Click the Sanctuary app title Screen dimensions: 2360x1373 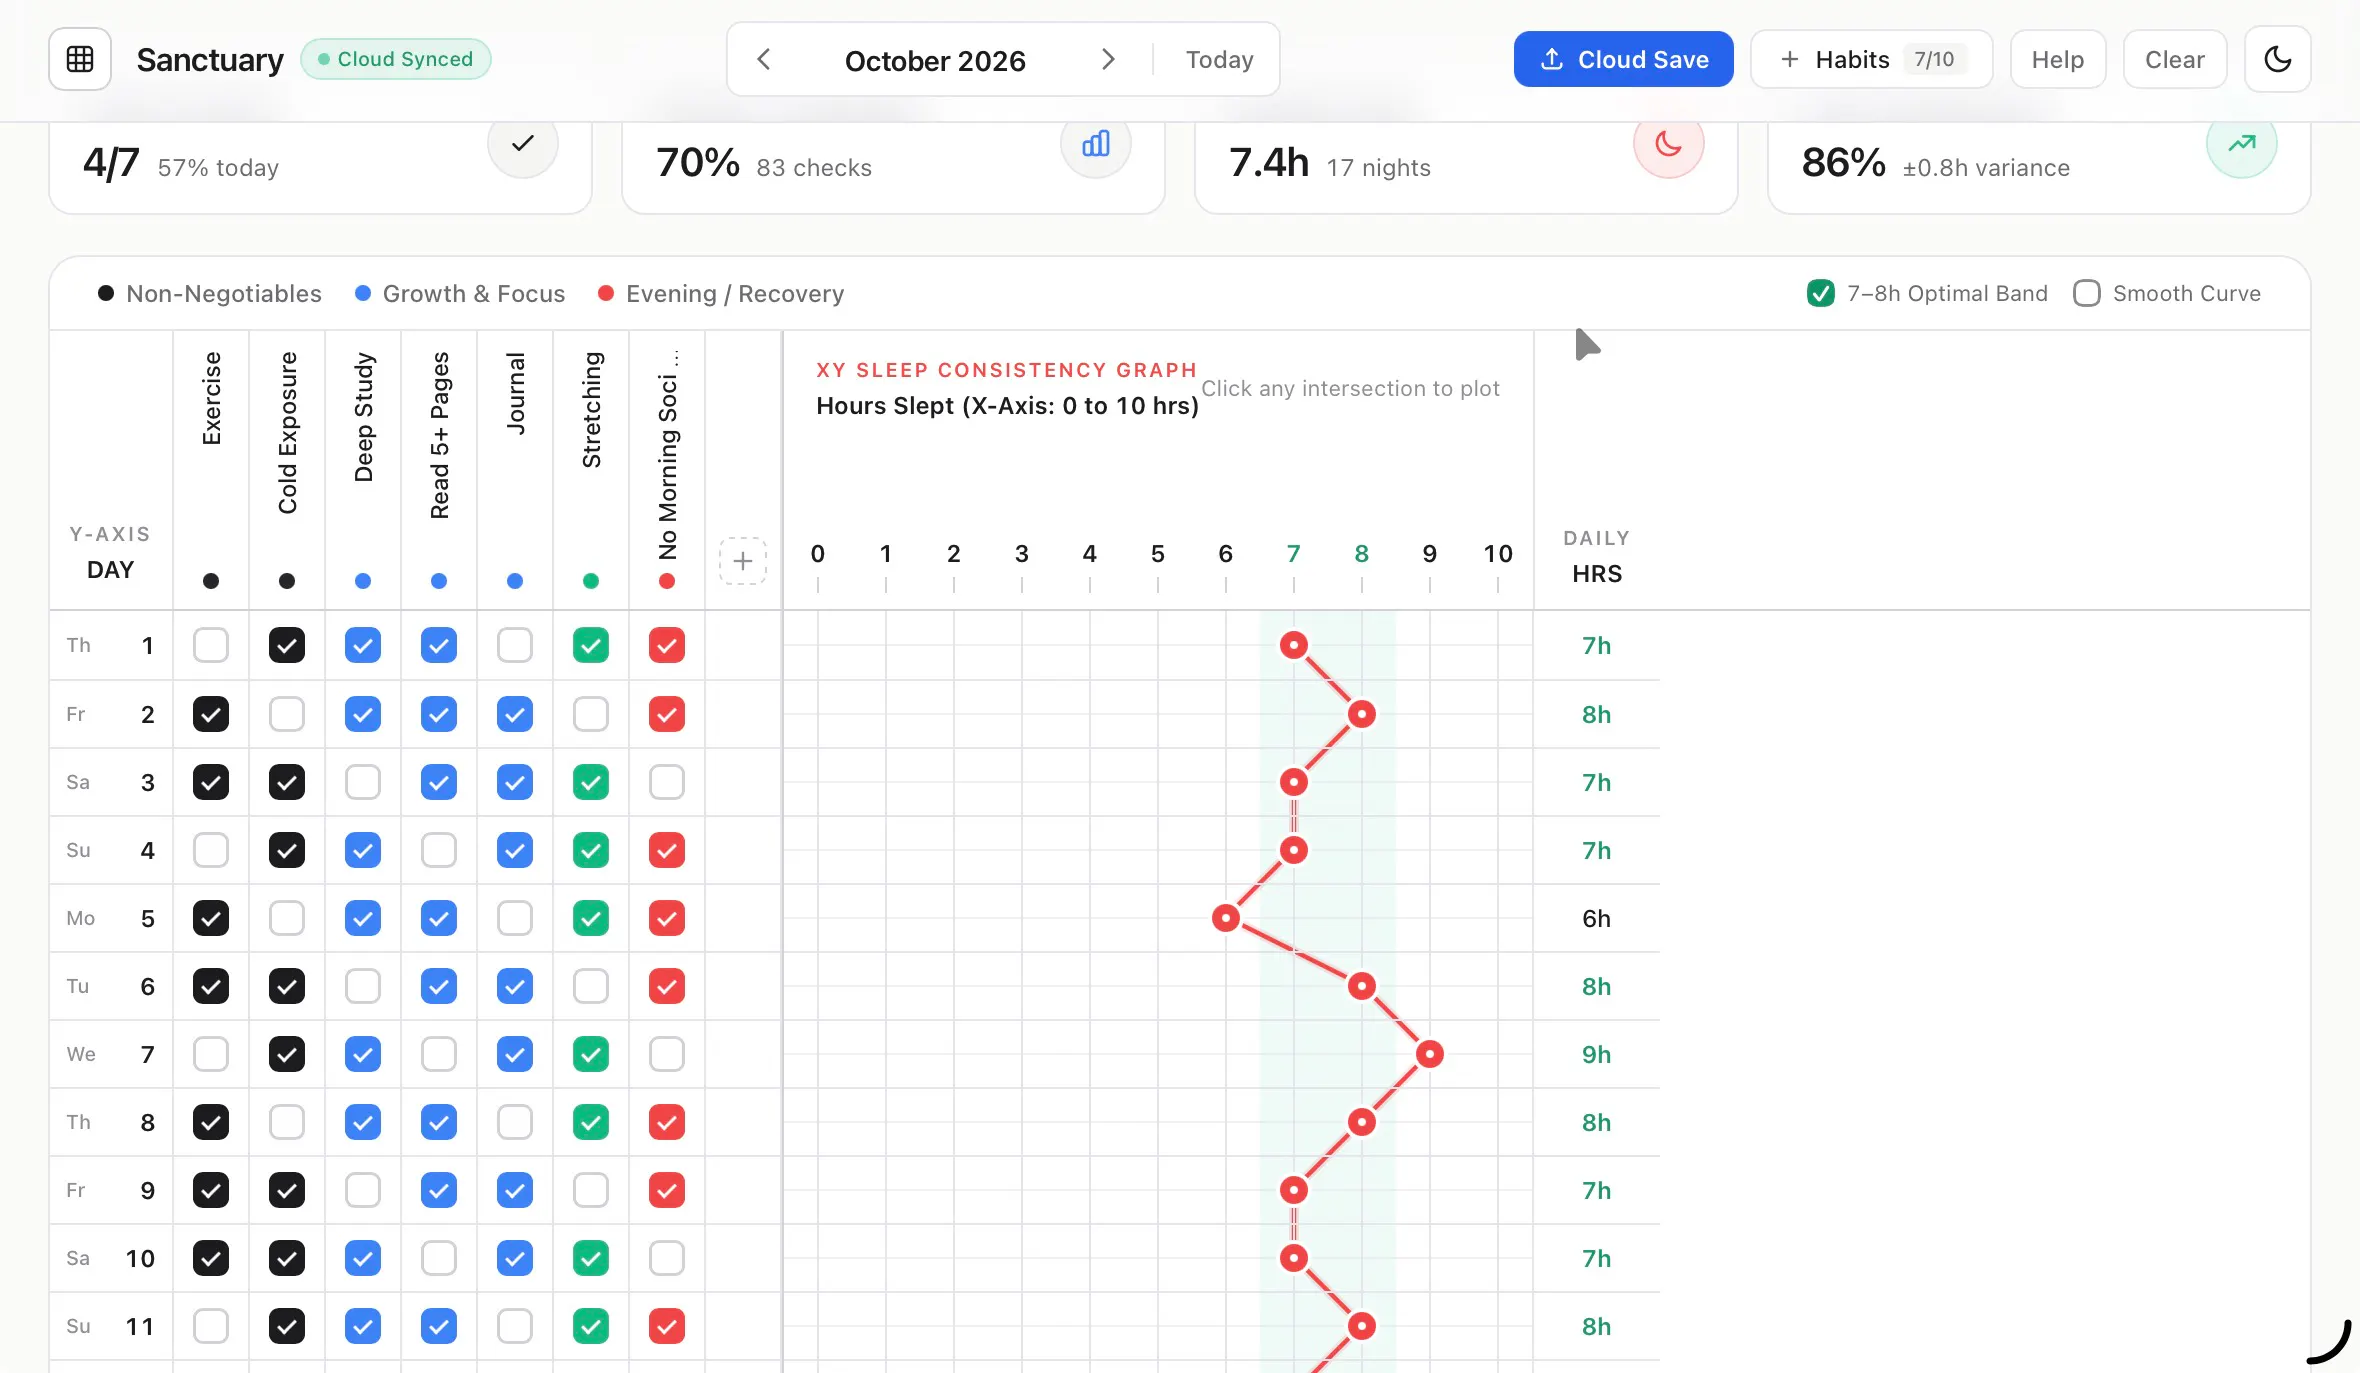point(210,60)
